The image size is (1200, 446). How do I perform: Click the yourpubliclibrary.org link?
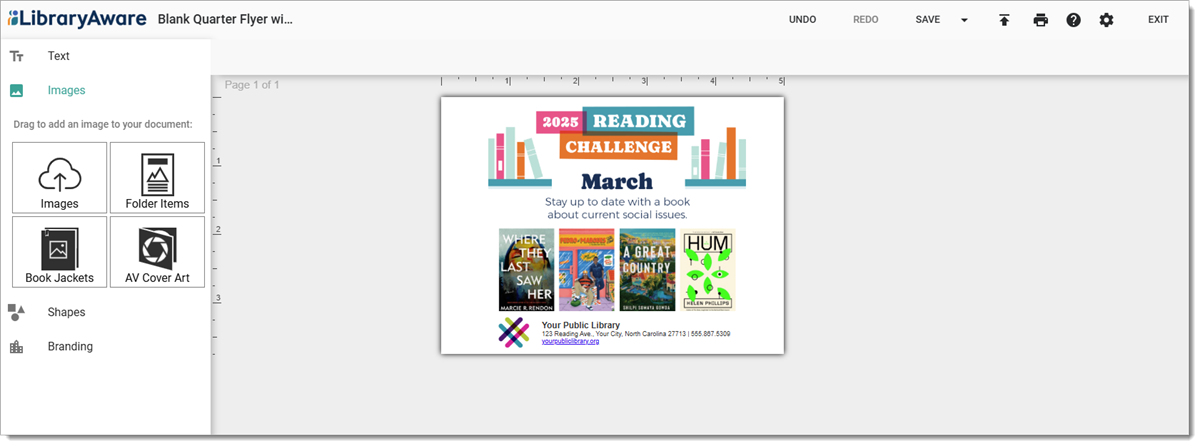(570, 341)
